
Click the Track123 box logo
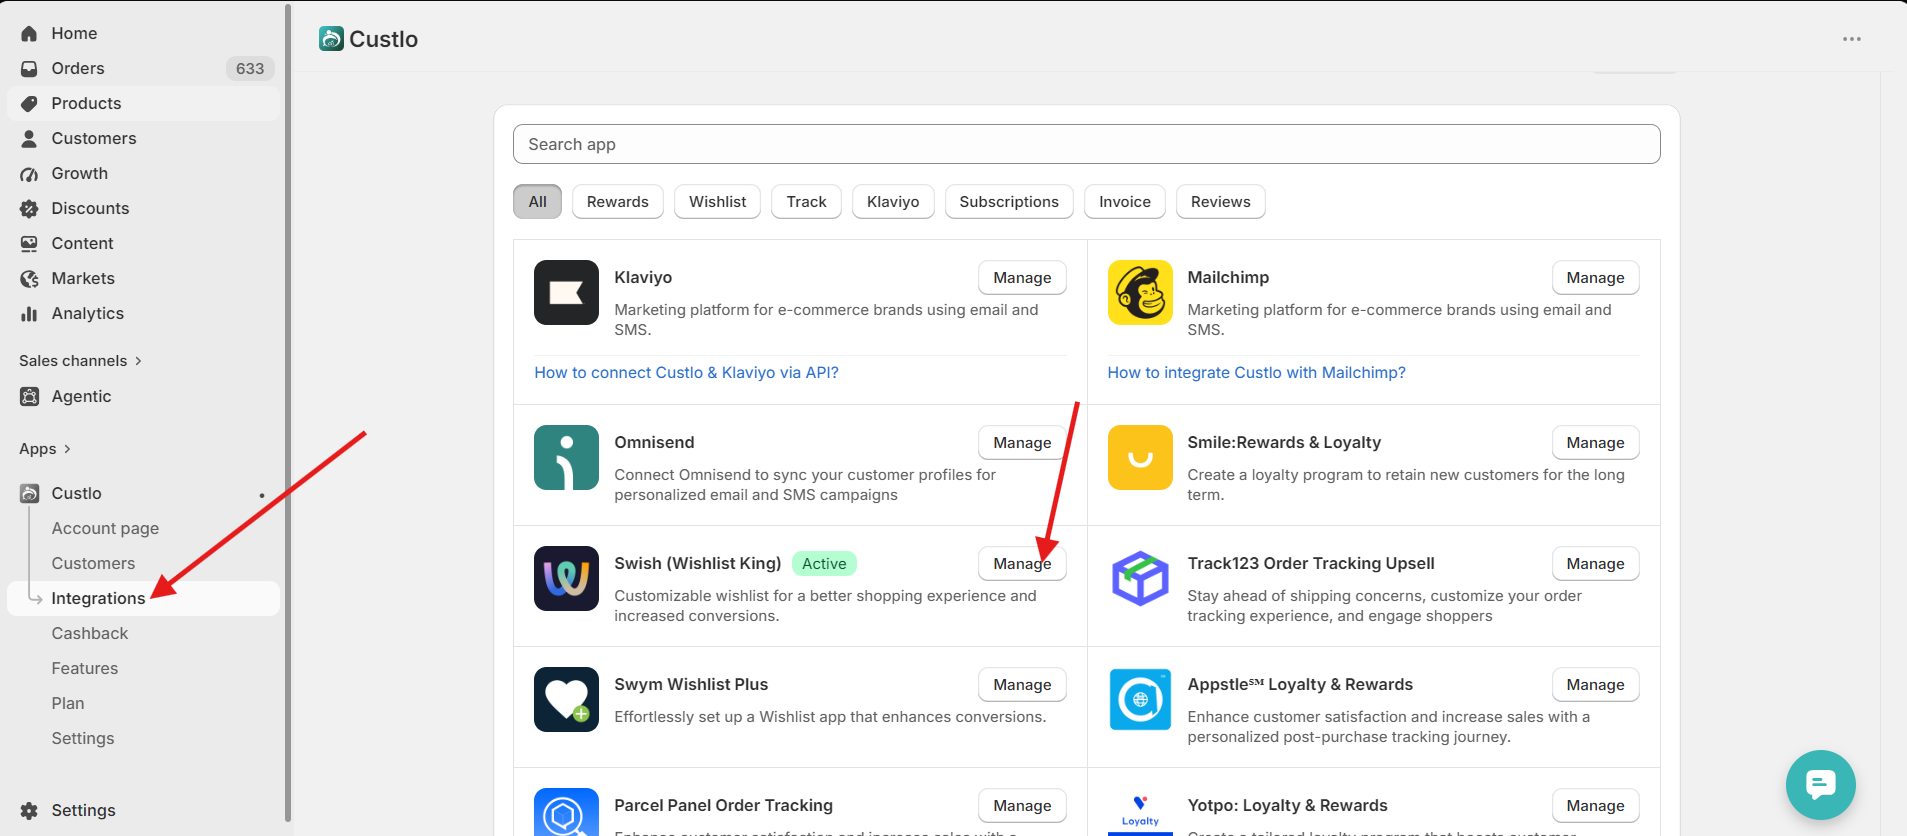(1140, 579)
